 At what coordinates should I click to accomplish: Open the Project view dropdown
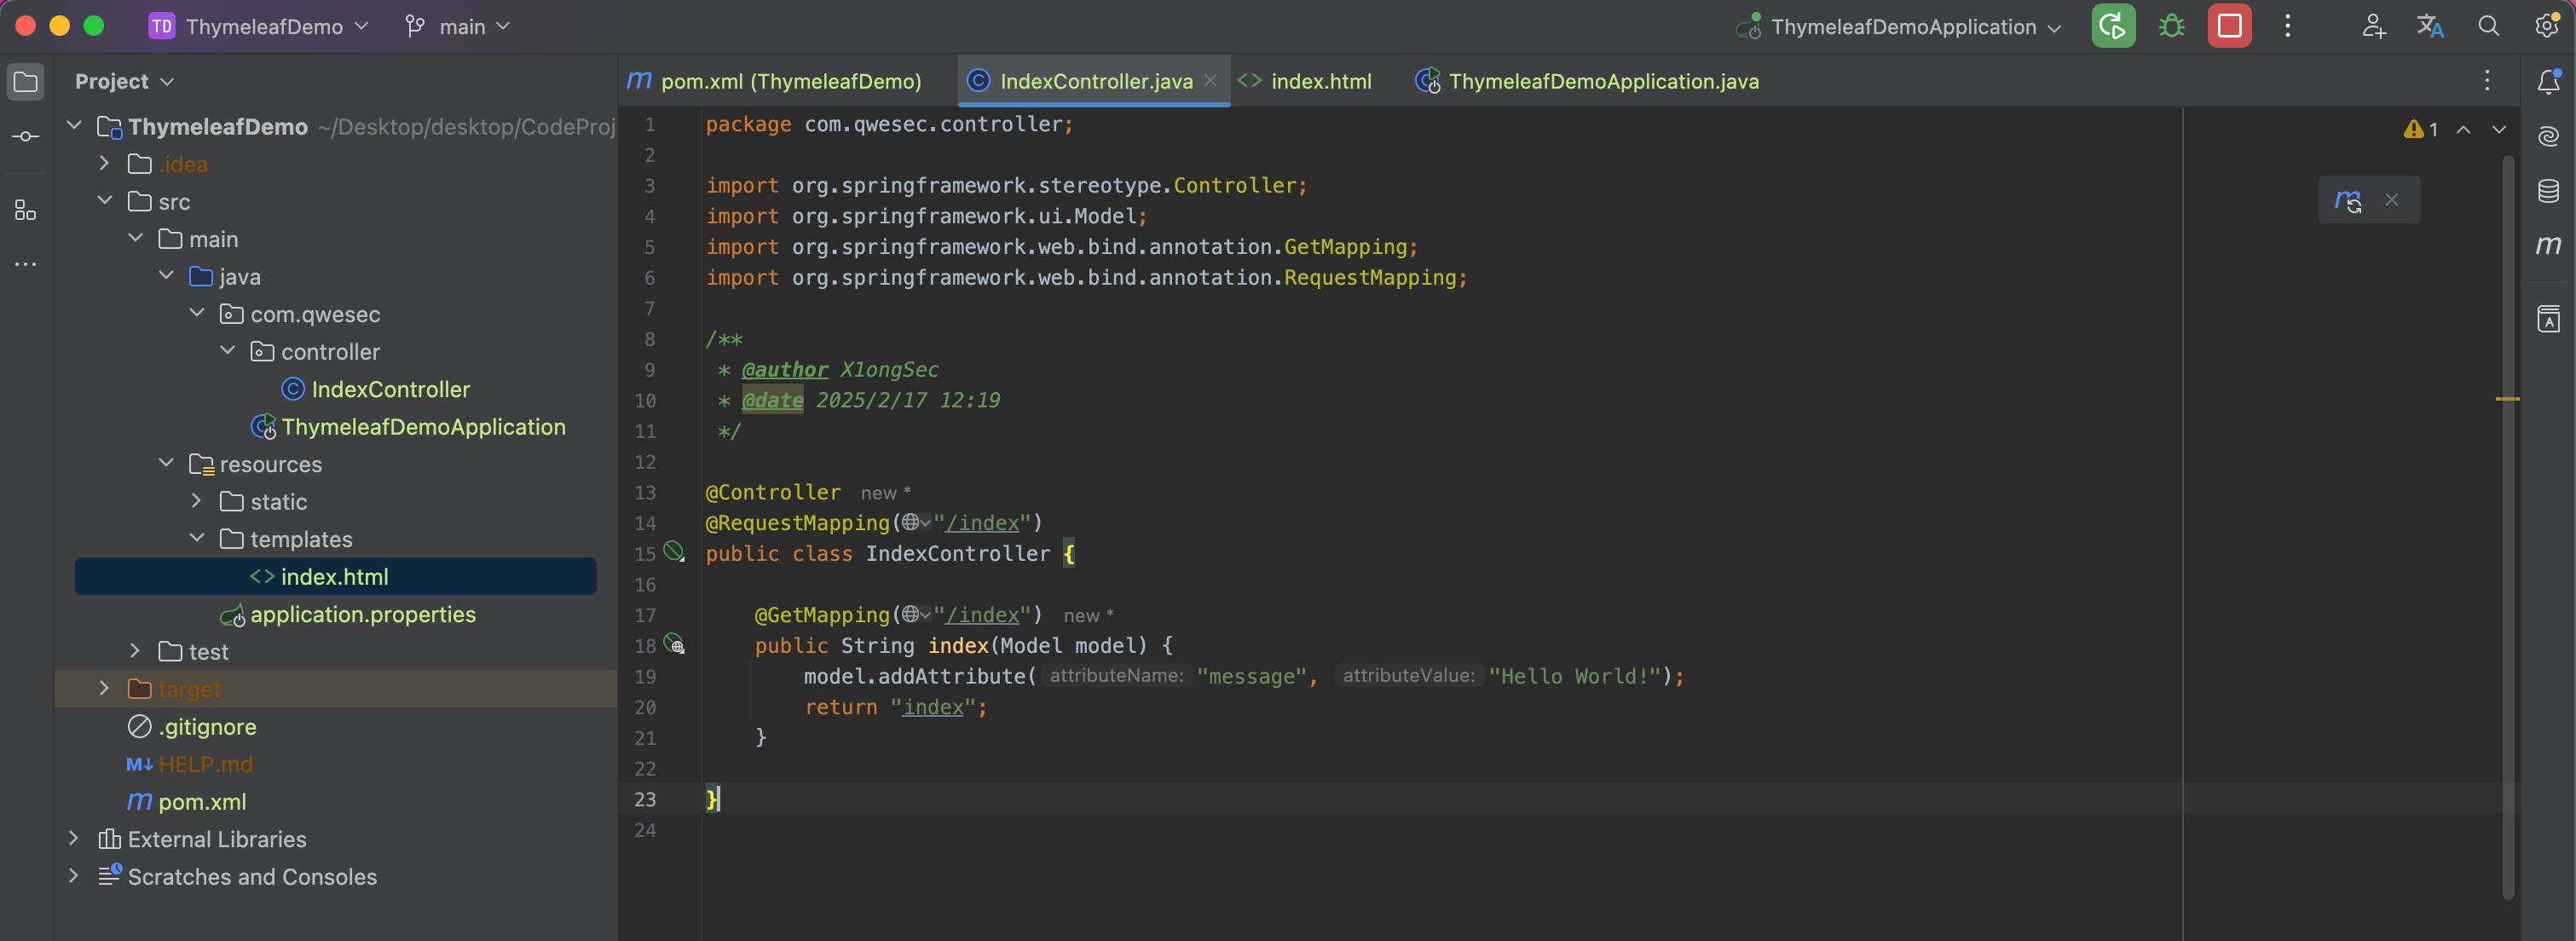coord(124,82)
